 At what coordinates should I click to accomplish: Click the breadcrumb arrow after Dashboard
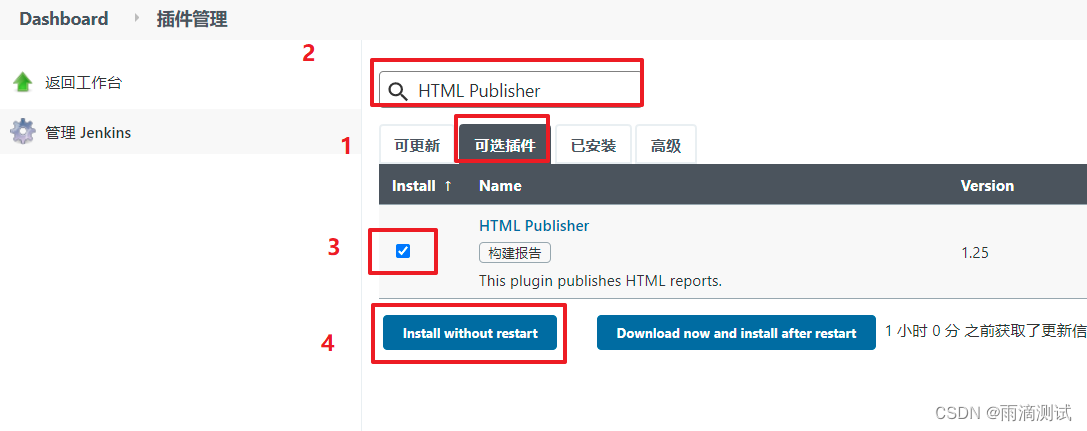[137, 19]
